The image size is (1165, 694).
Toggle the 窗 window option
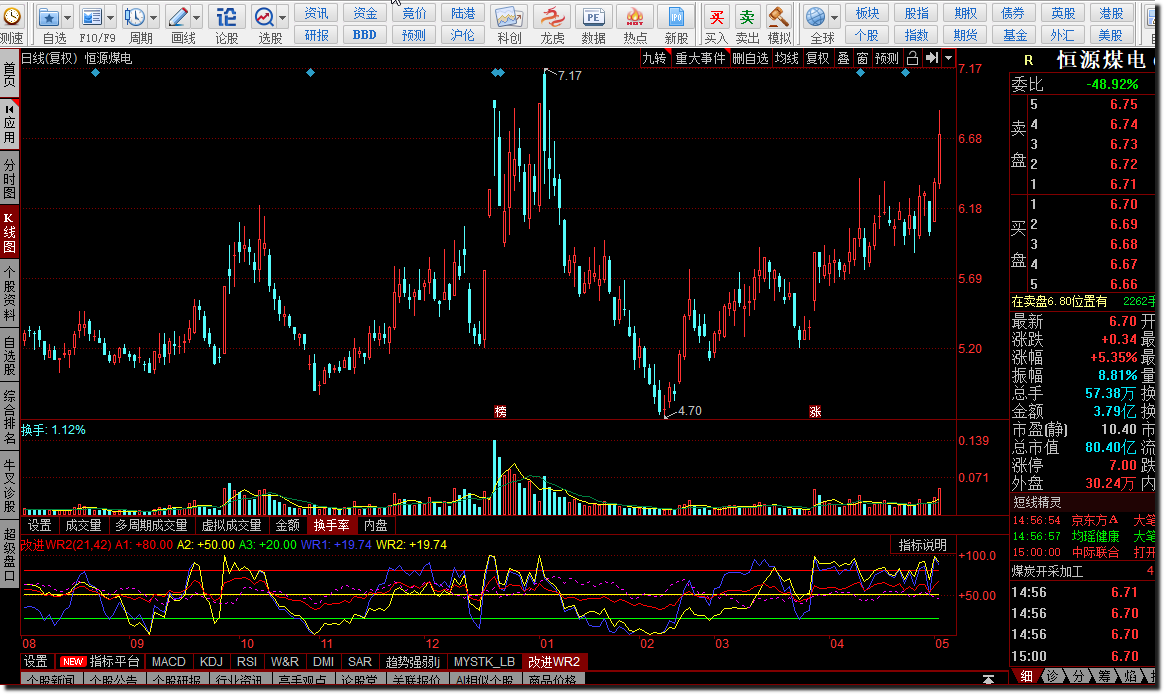(x=862, y=58)
